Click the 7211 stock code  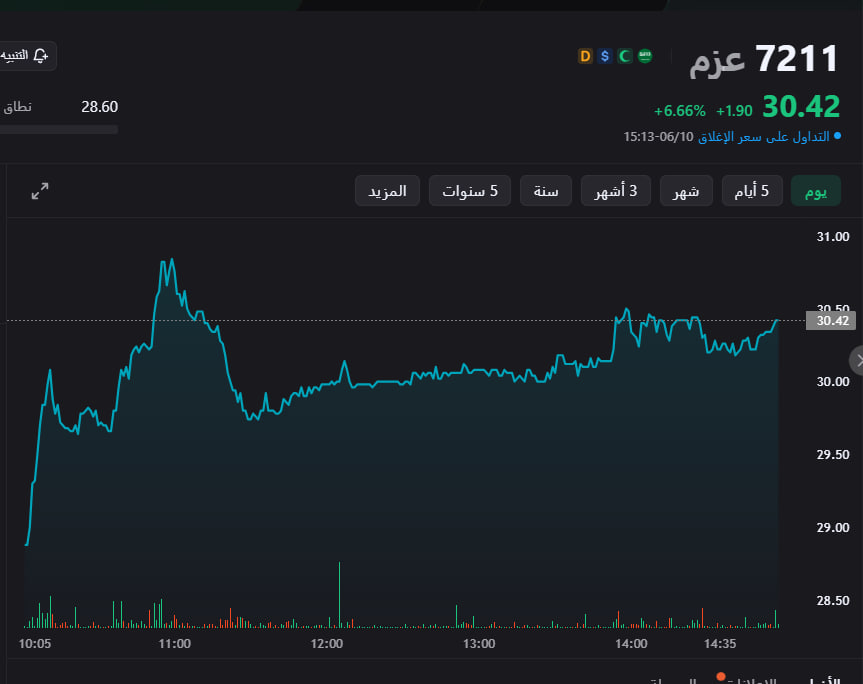(x=797, y=58)
